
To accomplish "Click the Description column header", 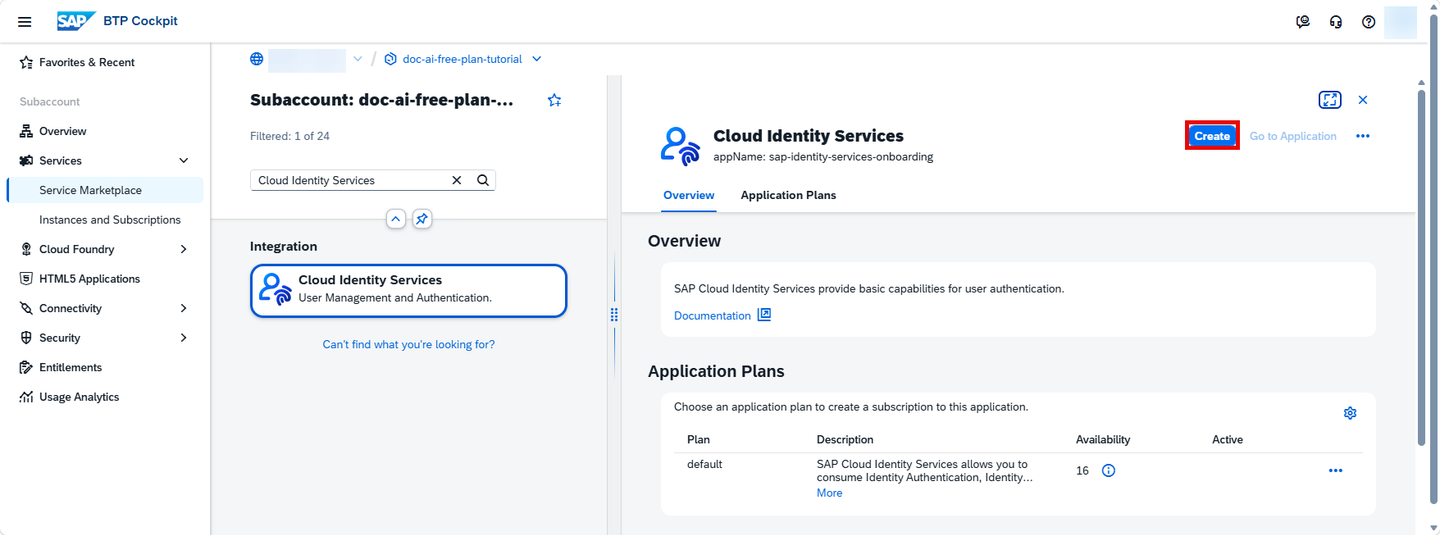I will tap(845, 440).
